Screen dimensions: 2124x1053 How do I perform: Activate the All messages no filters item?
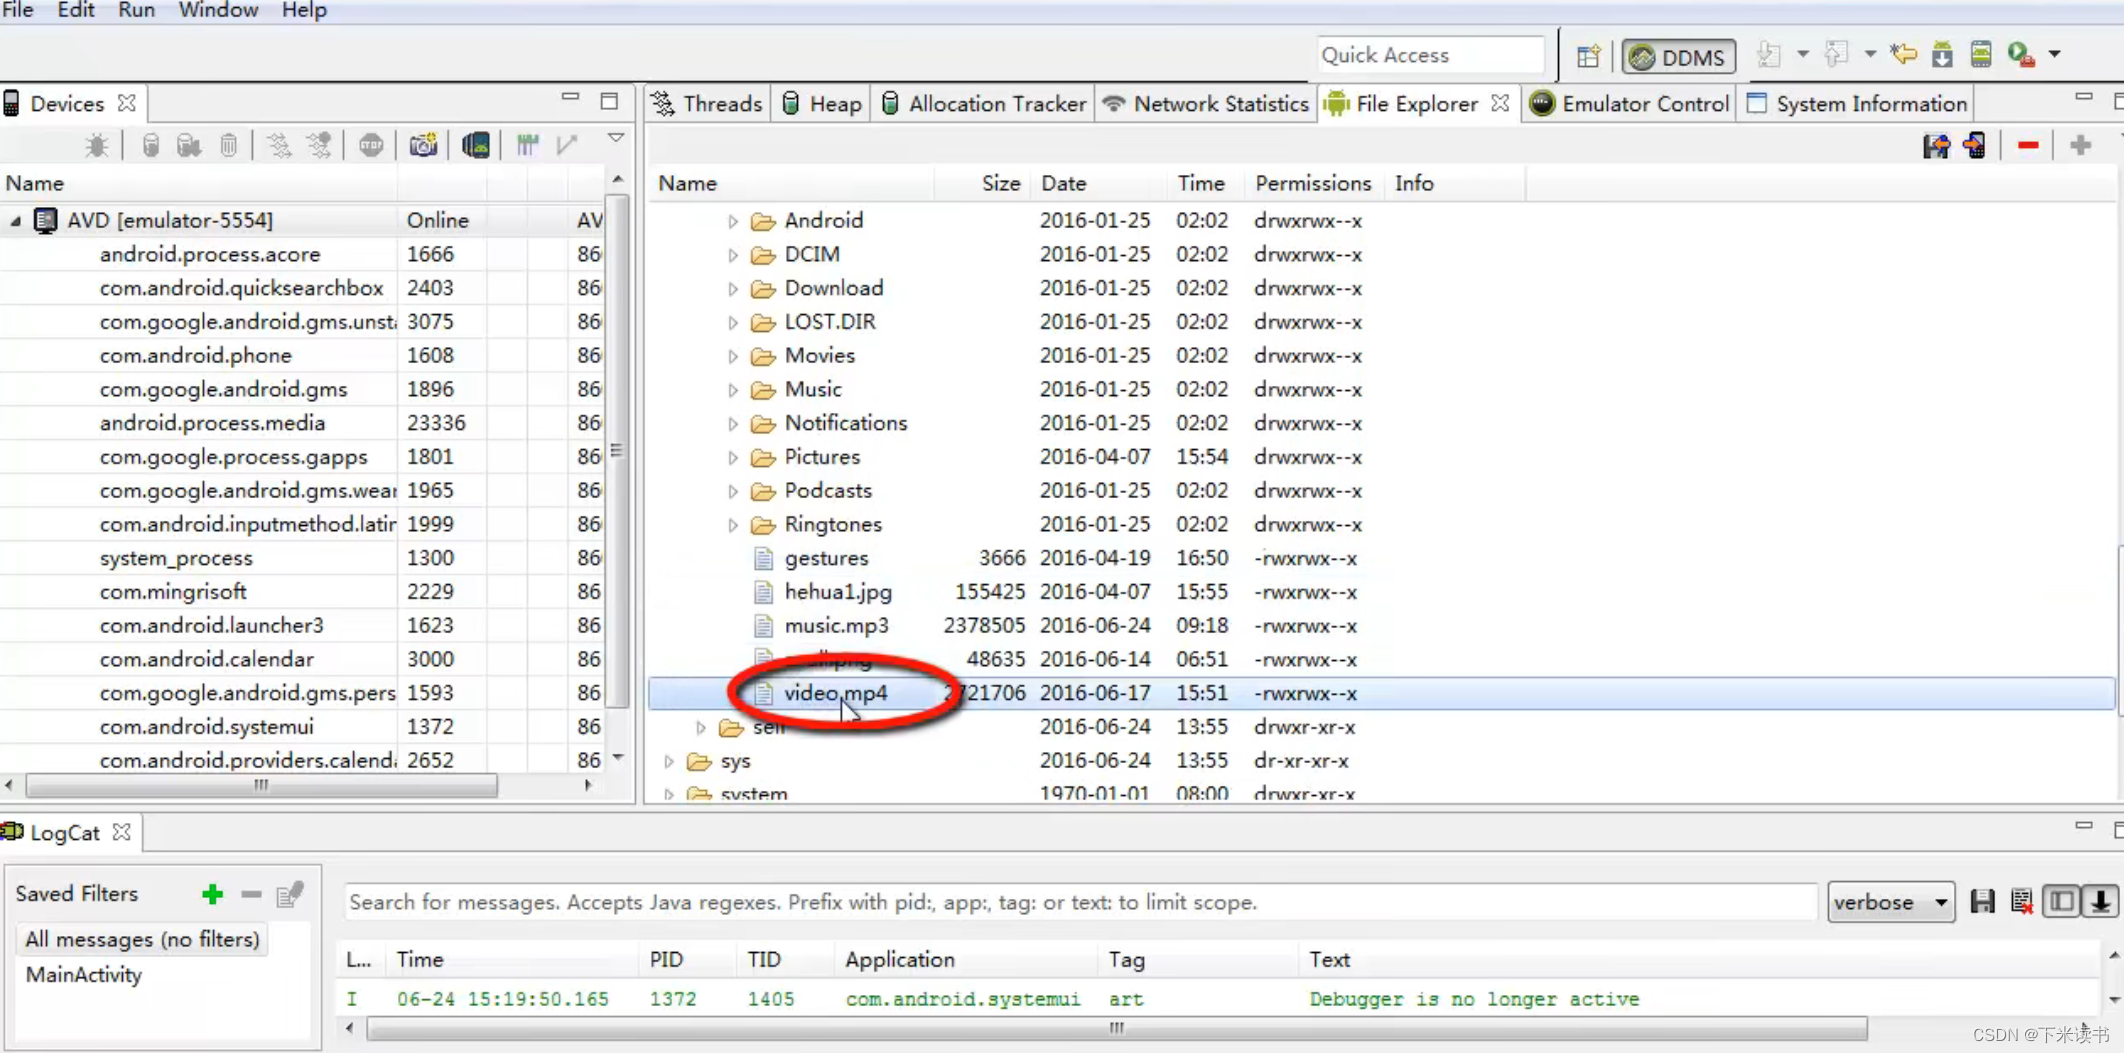pyautogui.click(x=142, y=938)
